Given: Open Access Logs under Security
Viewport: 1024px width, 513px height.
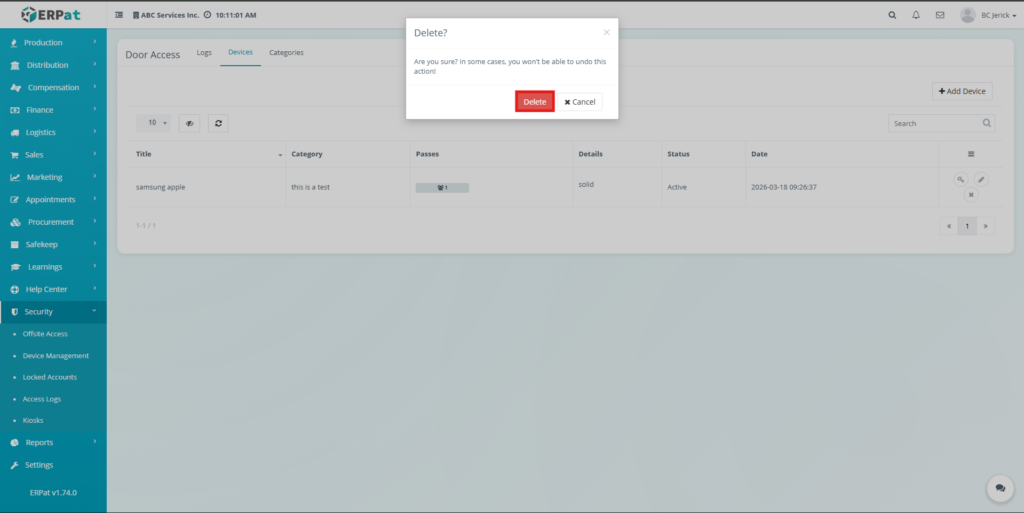Looking at the screenshot, I should tap(42, 399).
